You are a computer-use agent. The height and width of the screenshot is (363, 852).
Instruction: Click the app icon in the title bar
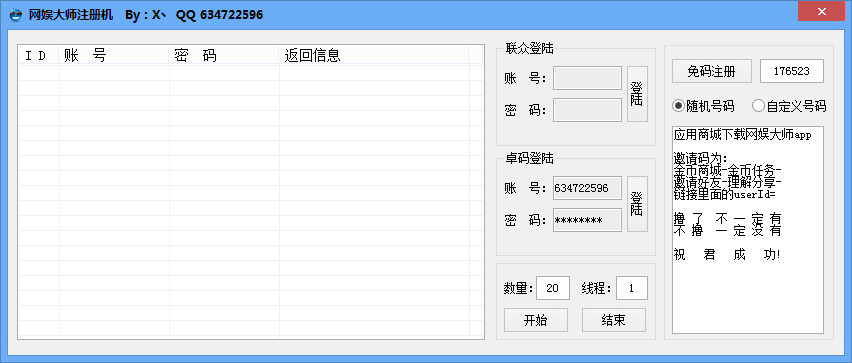point(17,15)
